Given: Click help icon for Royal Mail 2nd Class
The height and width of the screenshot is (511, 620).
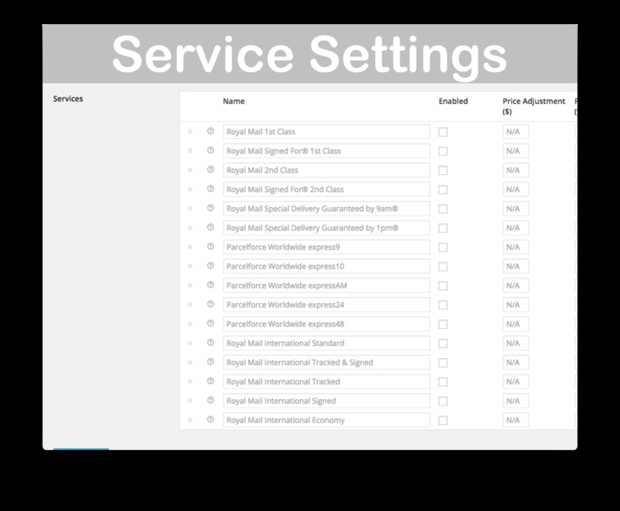Looking at the screenshot, I should (x=210, y=169).
